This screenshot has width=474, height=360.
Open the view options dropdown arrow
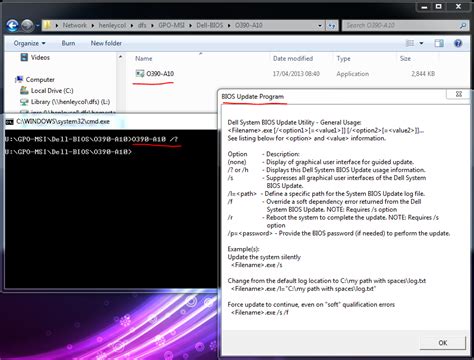pyautogui.click(x=421, y=43)
